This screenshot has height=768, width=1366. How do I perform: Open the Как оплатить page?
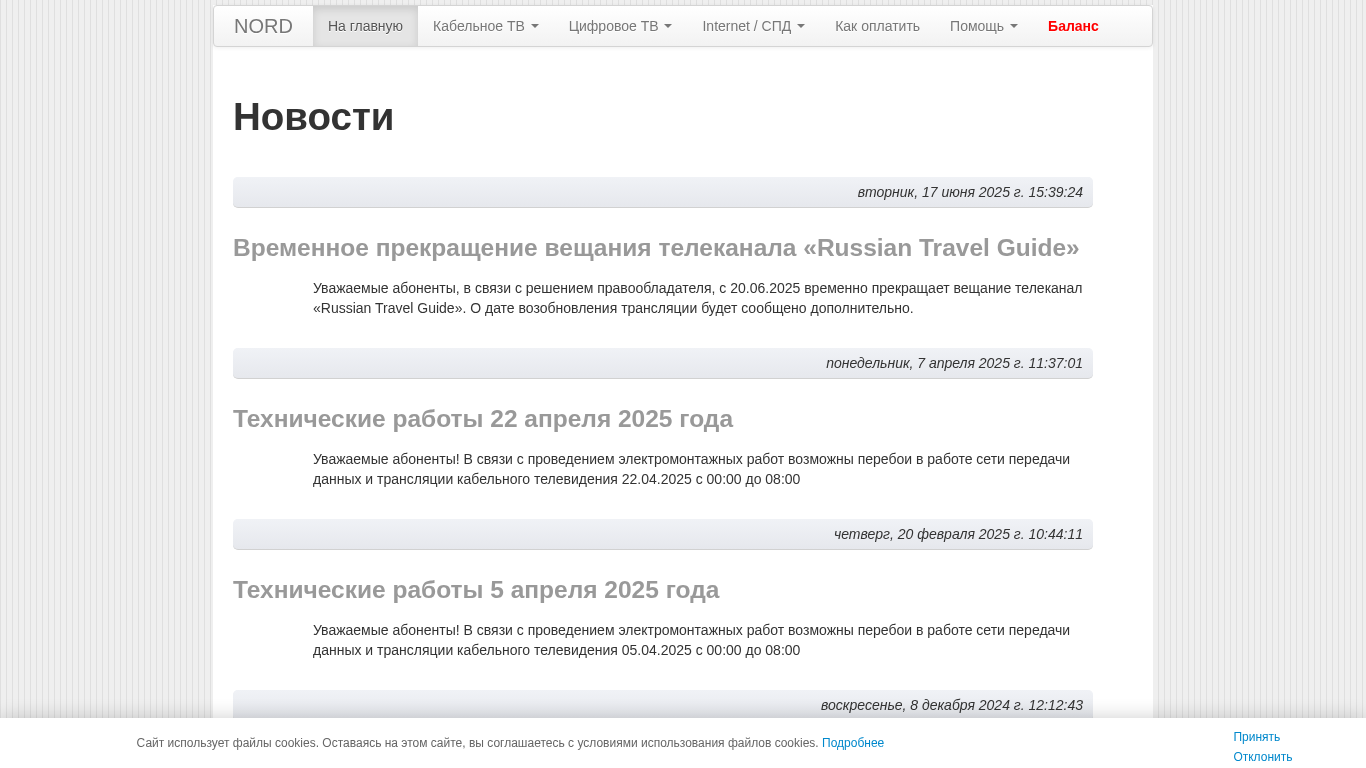pyautogui.click(x=877, y=26)
